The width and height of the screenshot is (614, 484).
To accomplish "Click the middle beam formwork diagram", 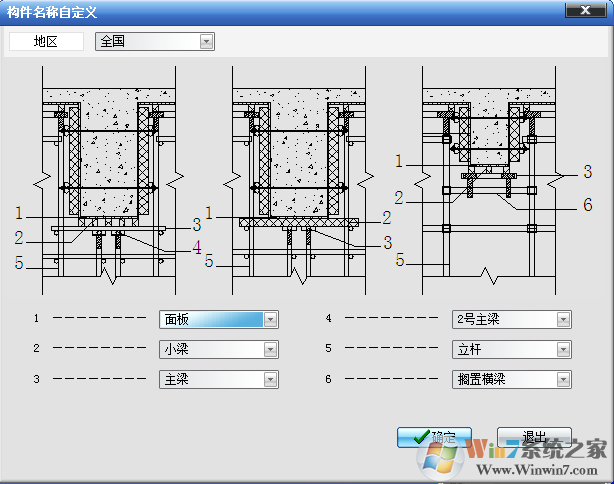I will pyautogui.click(x=299, y=180).
